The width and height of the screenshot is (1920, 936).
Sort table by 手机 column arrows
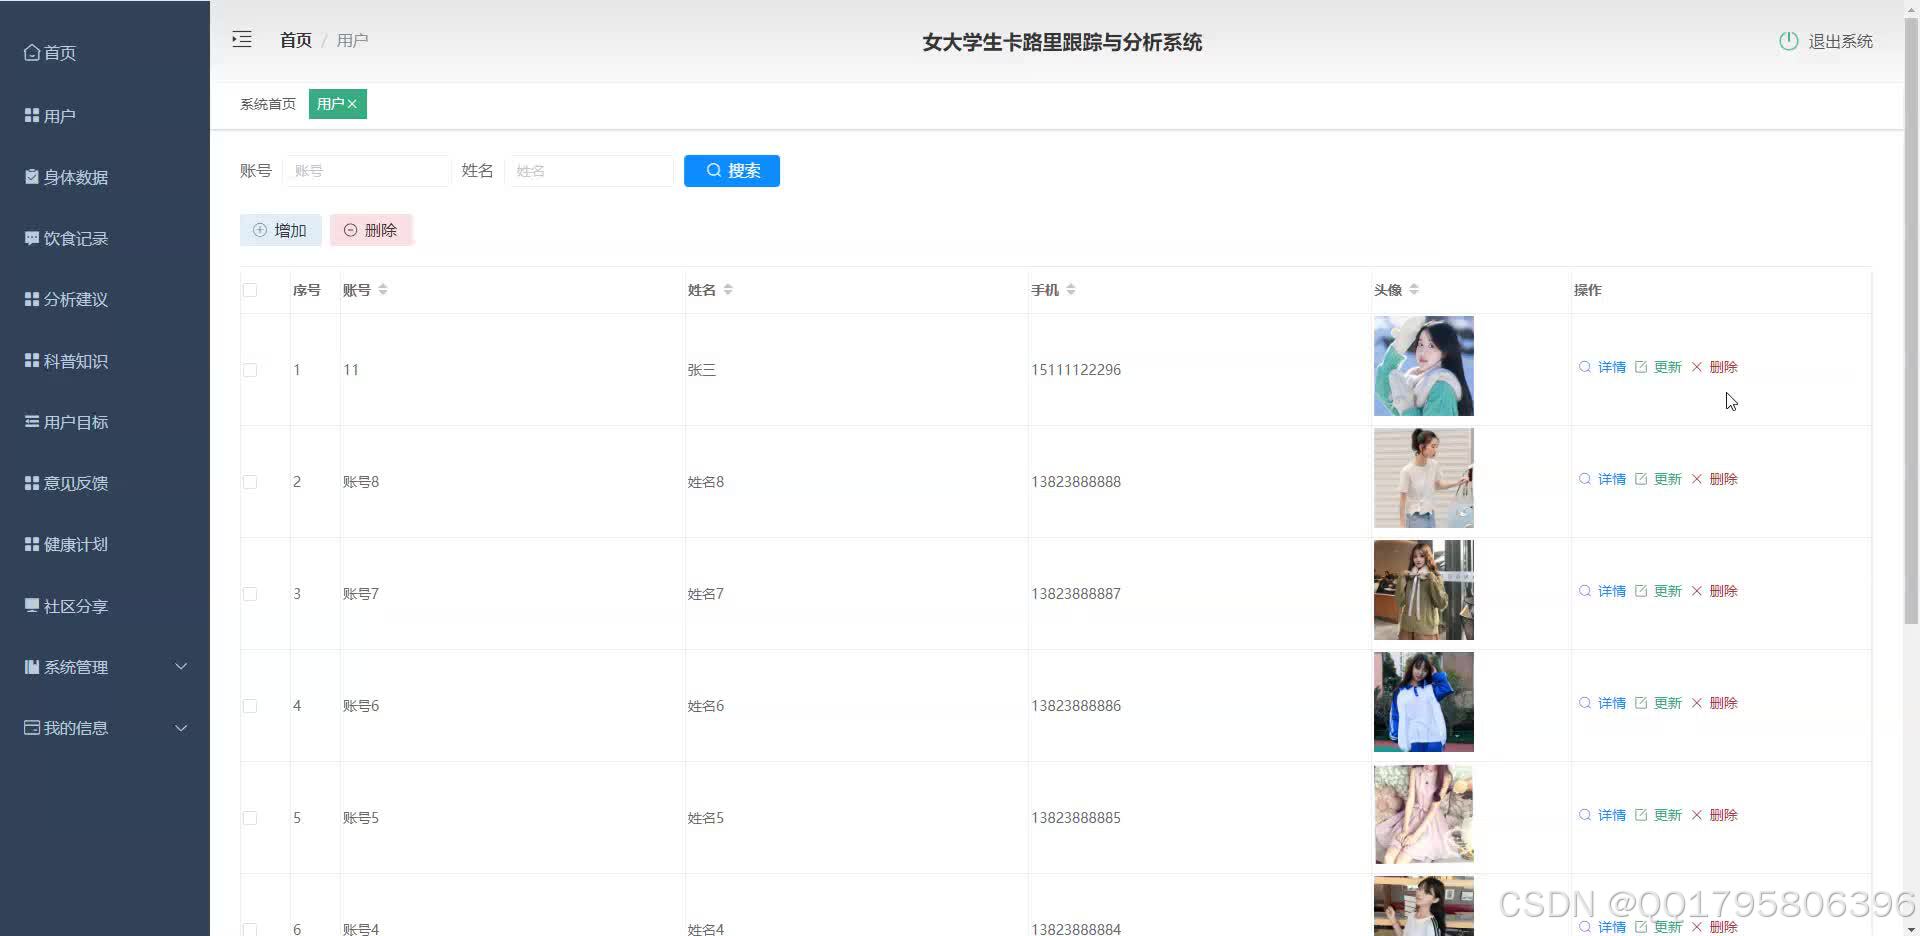(1071, 290)
